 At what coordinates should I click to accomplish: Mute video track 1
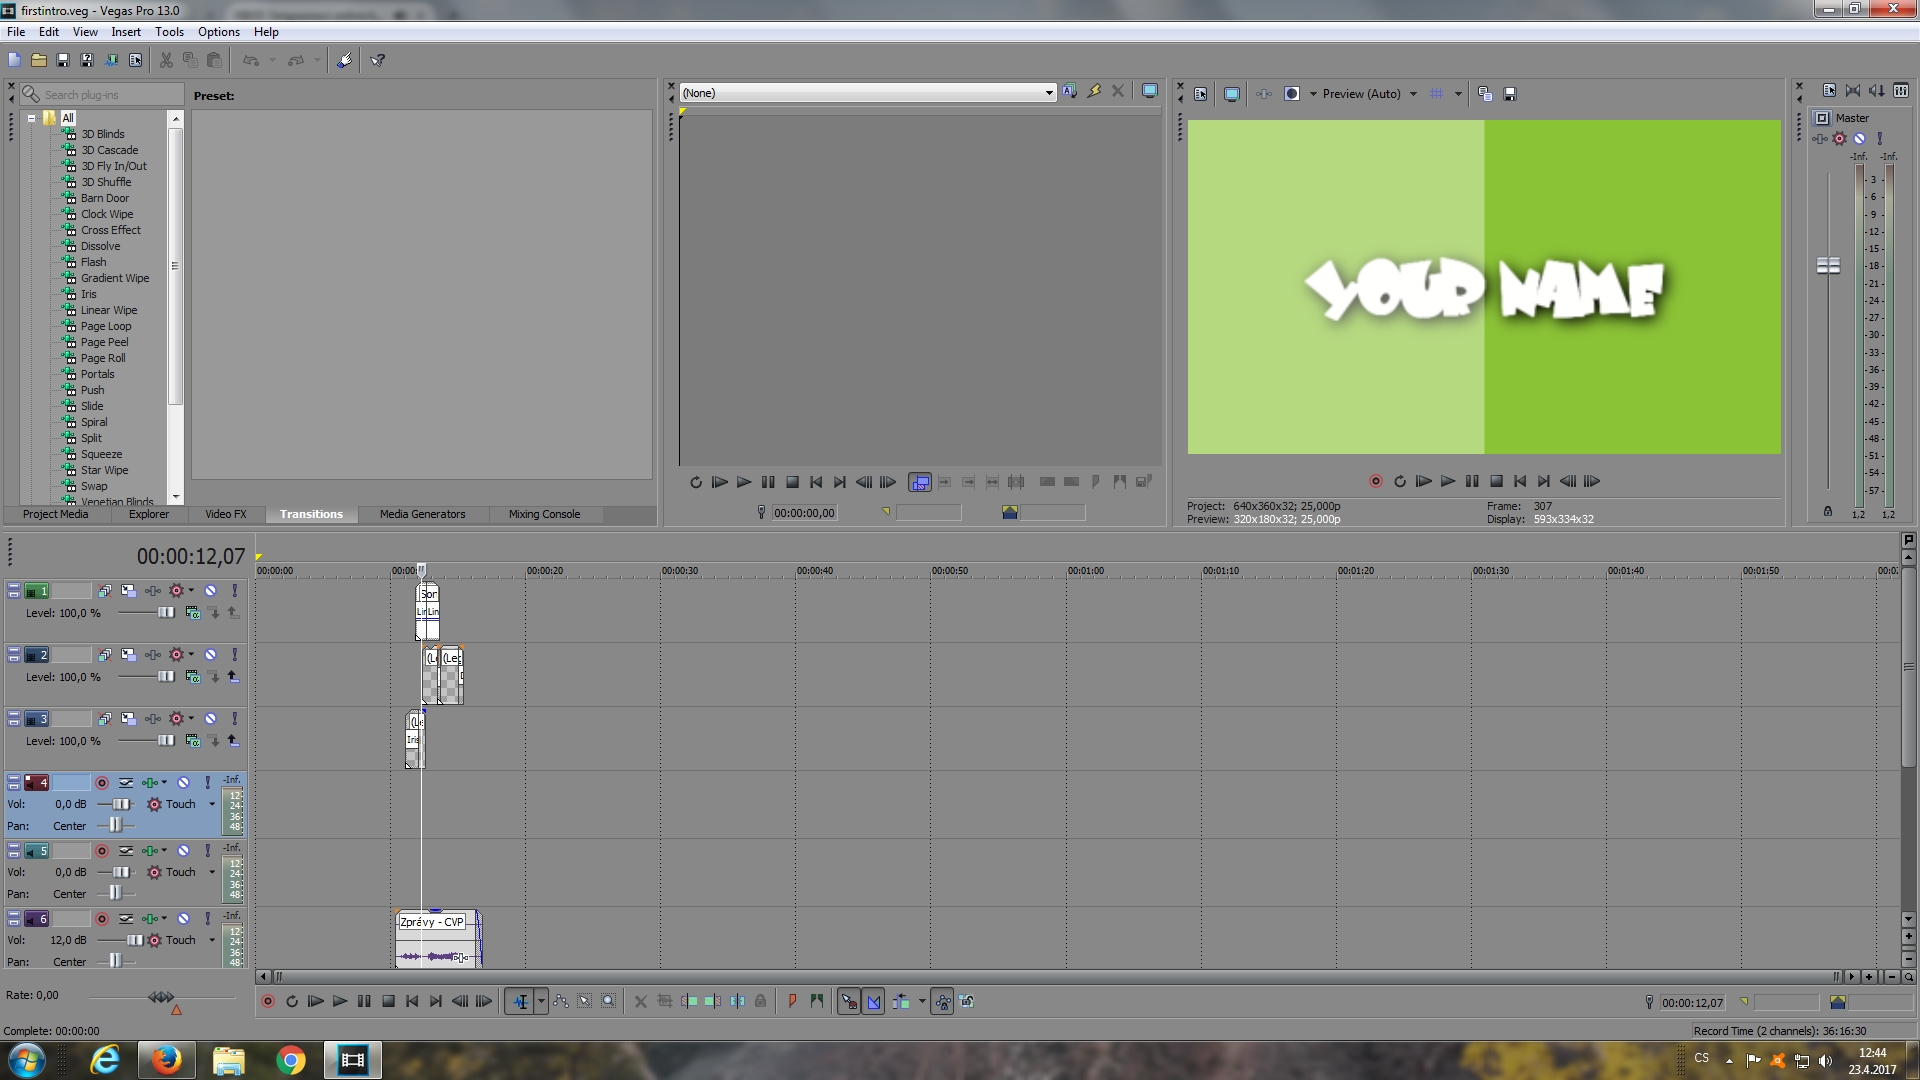point(211,591)
